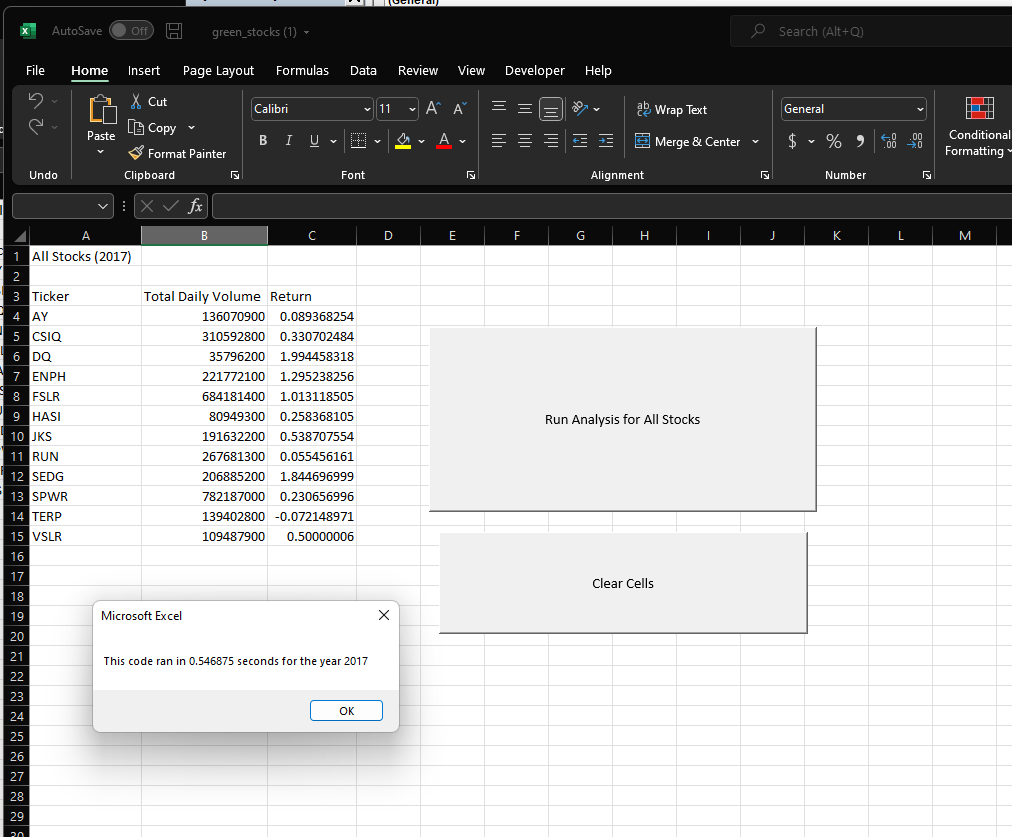Switch to the Developer tab
Image resolution: width=1012 pixels, height=837 pixels.
(534, 70)
